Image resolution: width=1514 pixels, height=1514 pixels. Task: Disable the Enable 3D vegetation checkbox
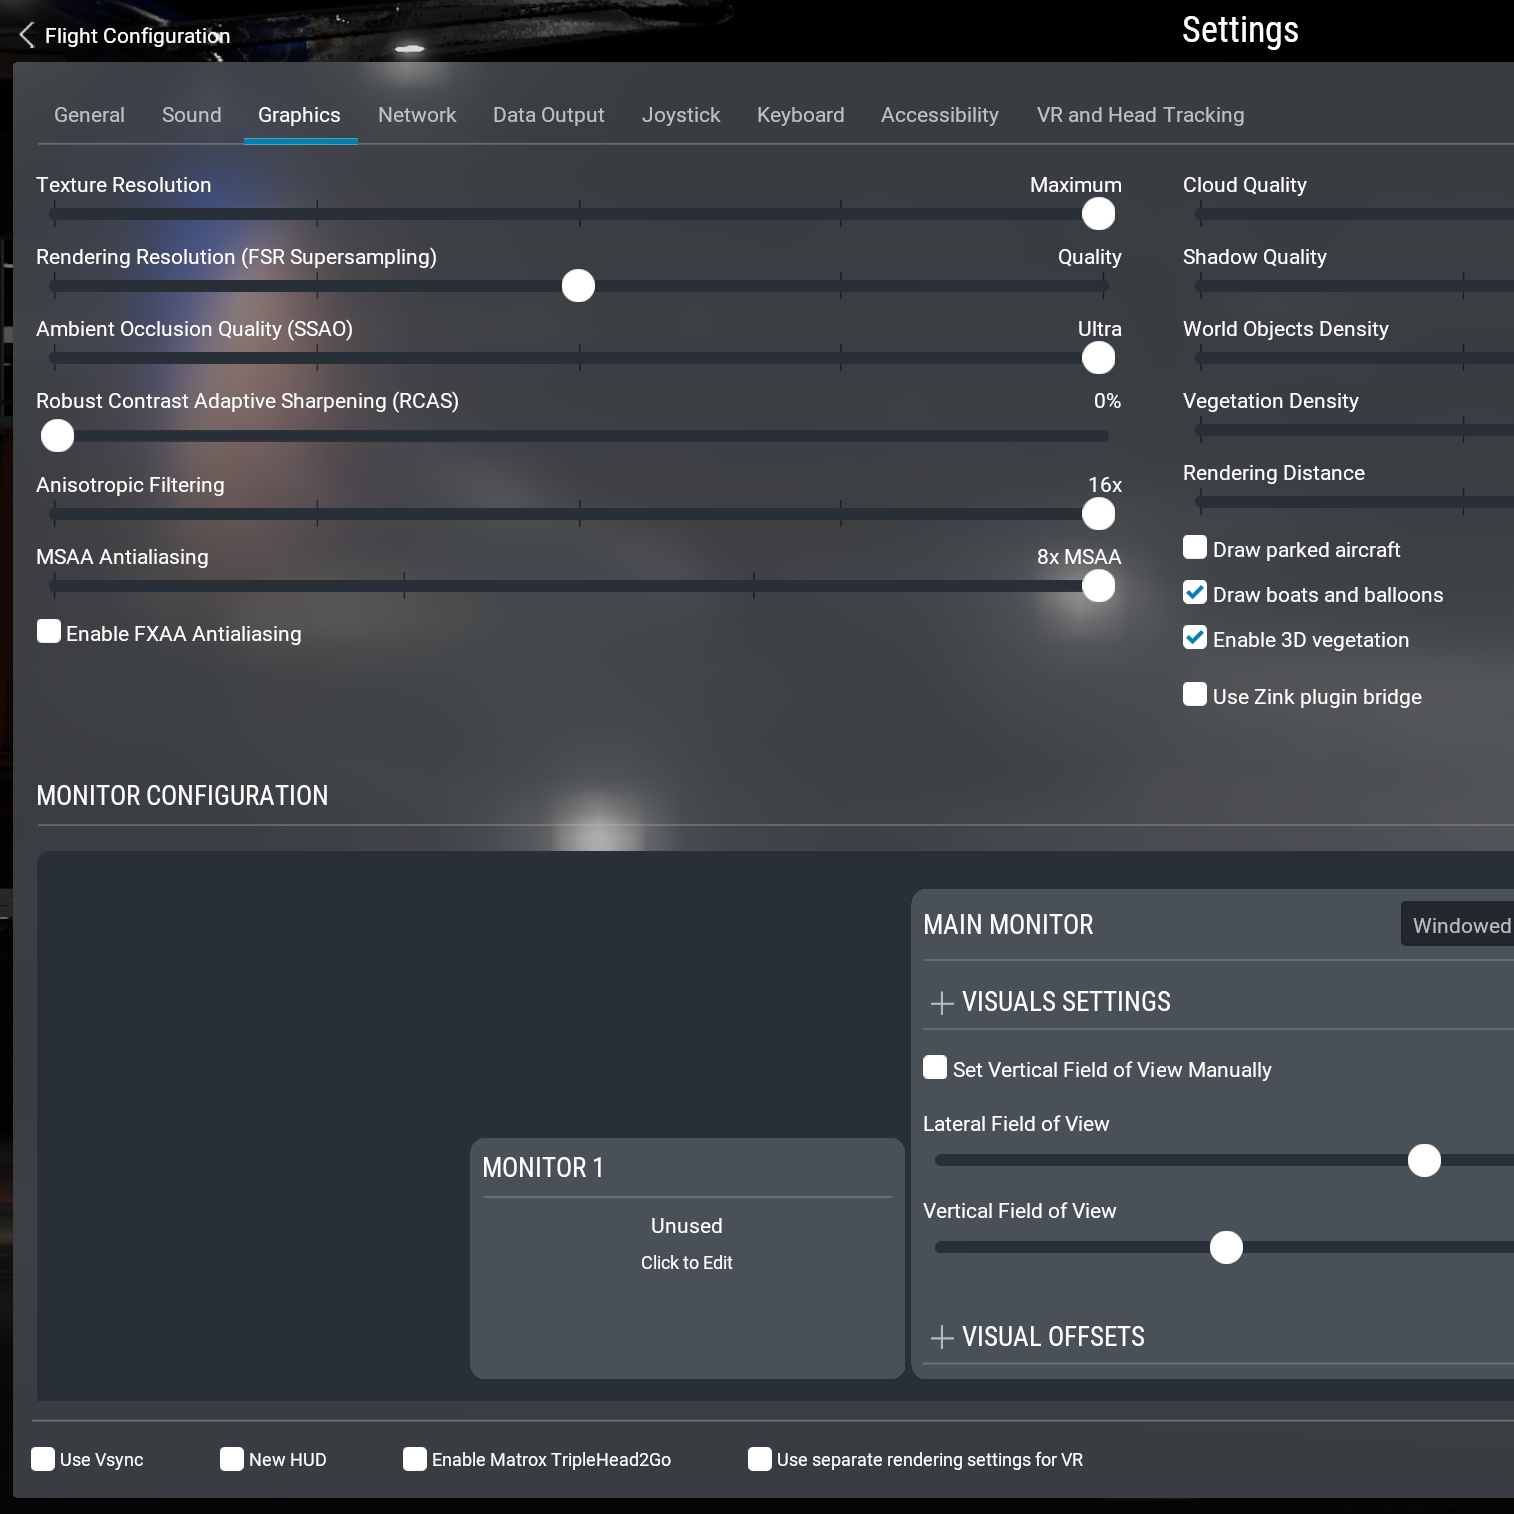tap(1195, 637)
